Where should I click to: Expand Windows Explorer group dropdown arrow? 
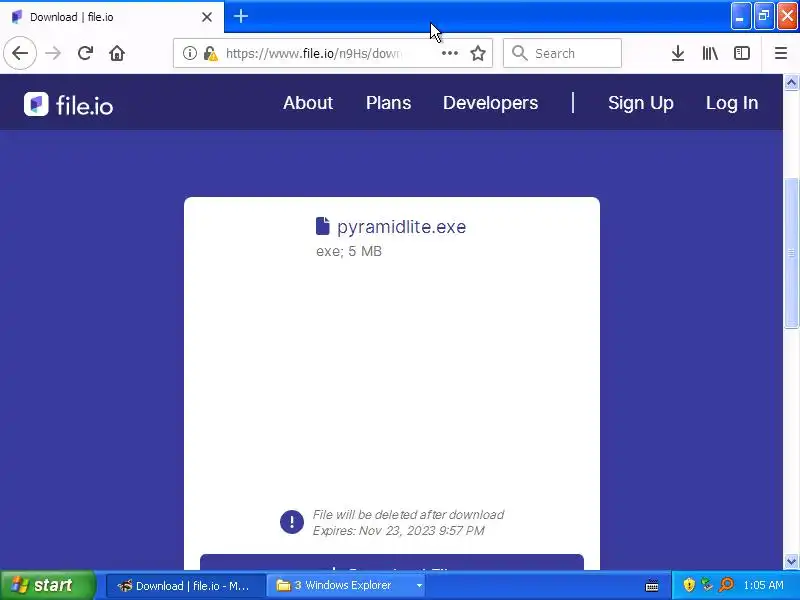[419, 585]
